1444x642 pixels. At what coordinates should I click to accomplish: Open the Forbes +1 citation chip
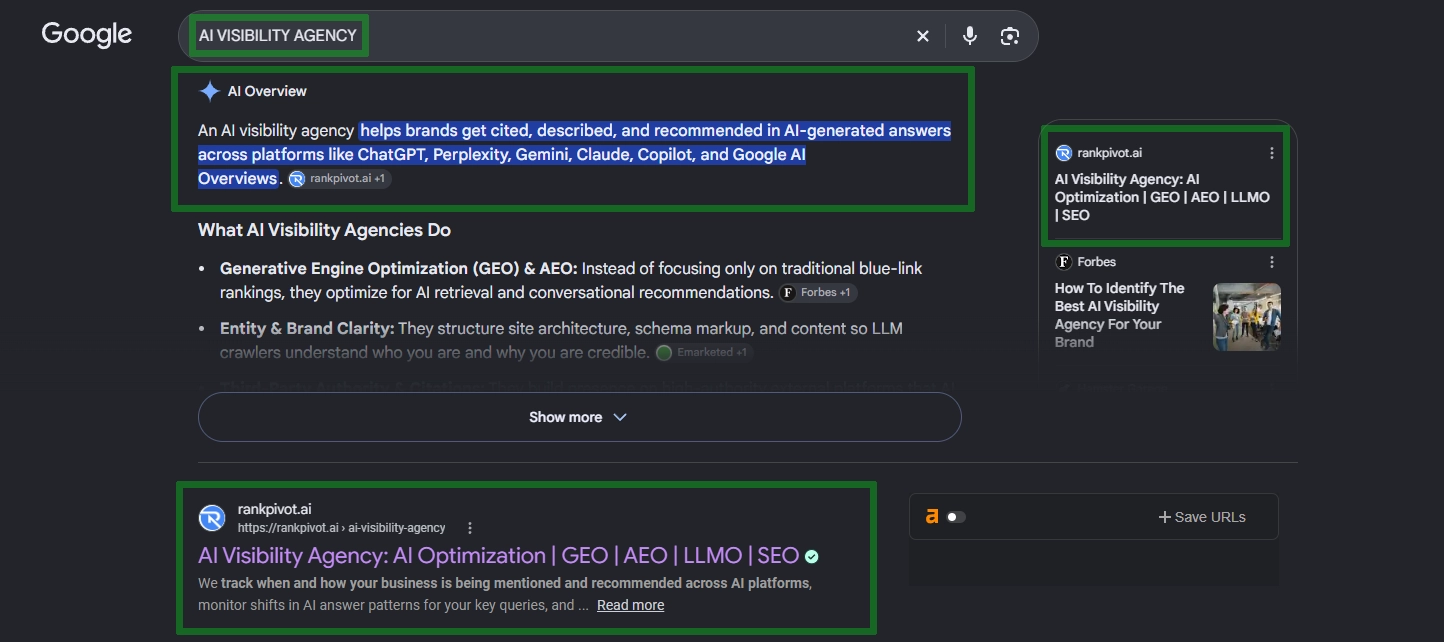(x=818, y=293)
